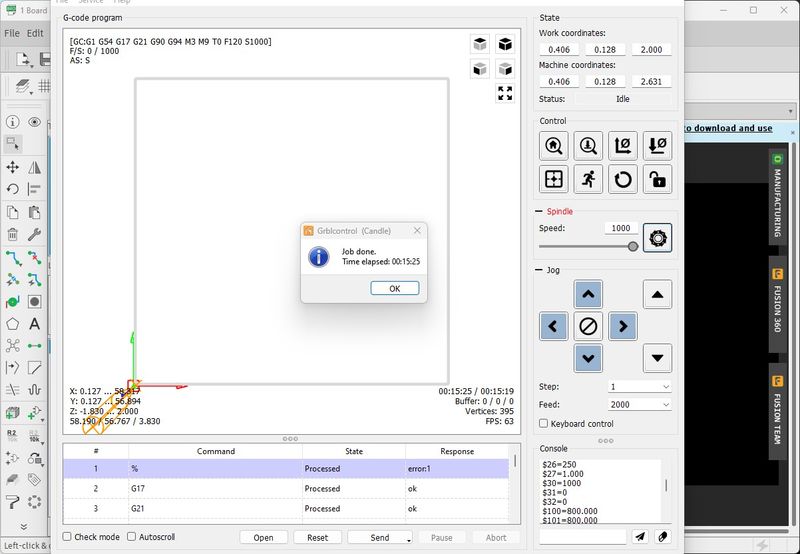Click the Command column header

[215, 451]
